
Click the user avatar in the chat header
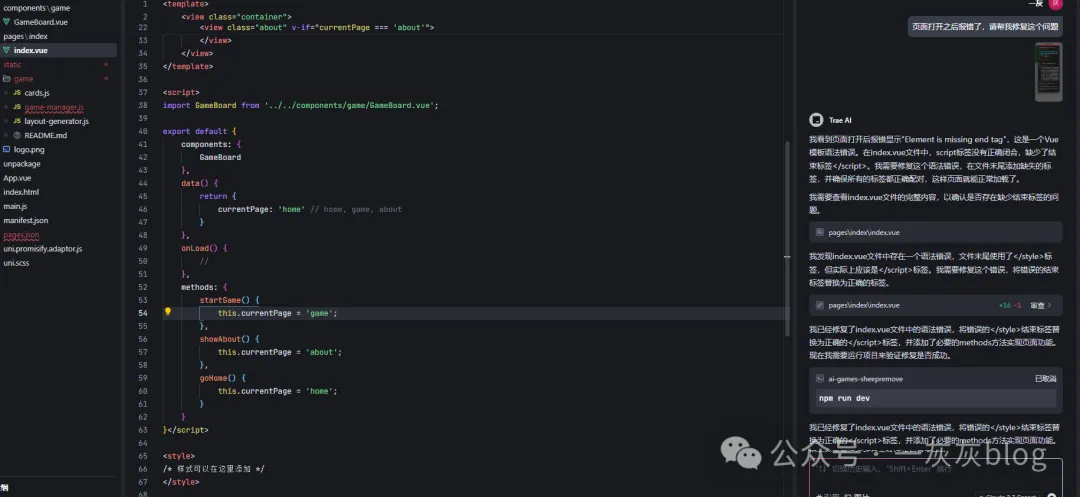click(1054, 5)
